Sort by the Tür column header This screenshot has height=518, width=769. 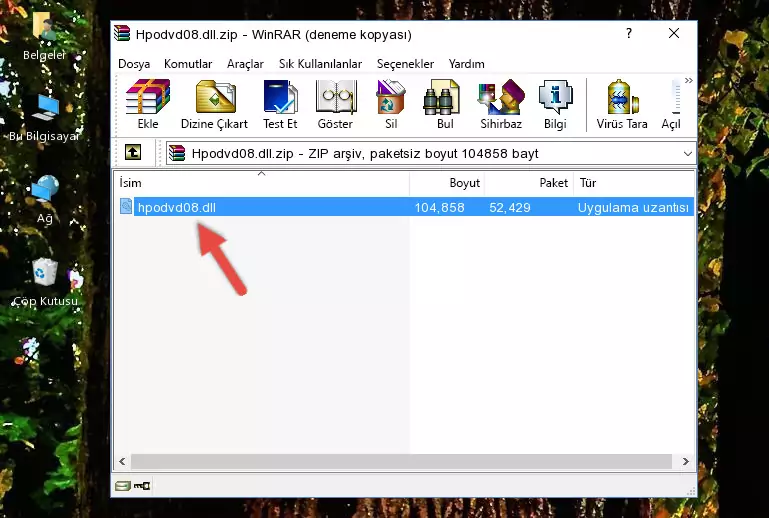click(634, 182)
